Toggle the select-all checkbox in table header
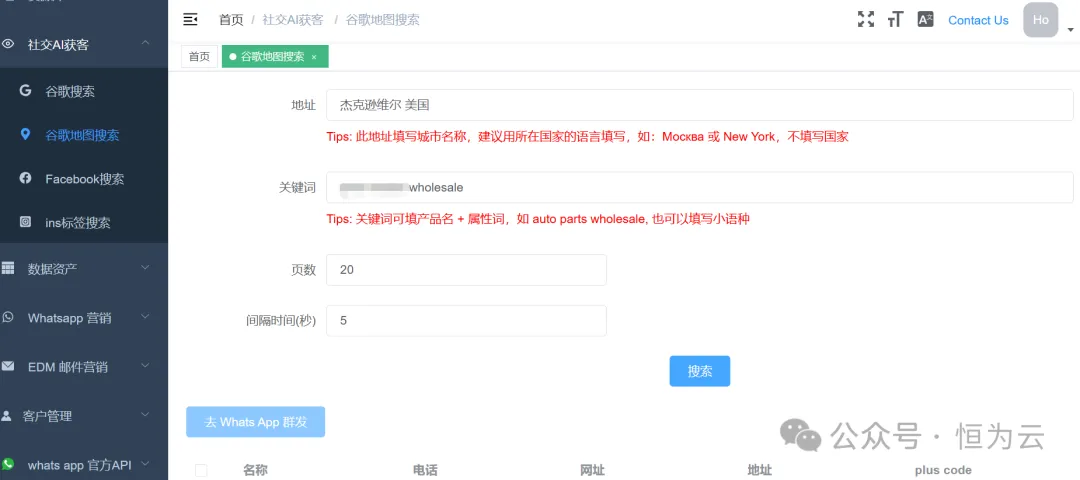The image size is (1080, 480). [201, 470]
